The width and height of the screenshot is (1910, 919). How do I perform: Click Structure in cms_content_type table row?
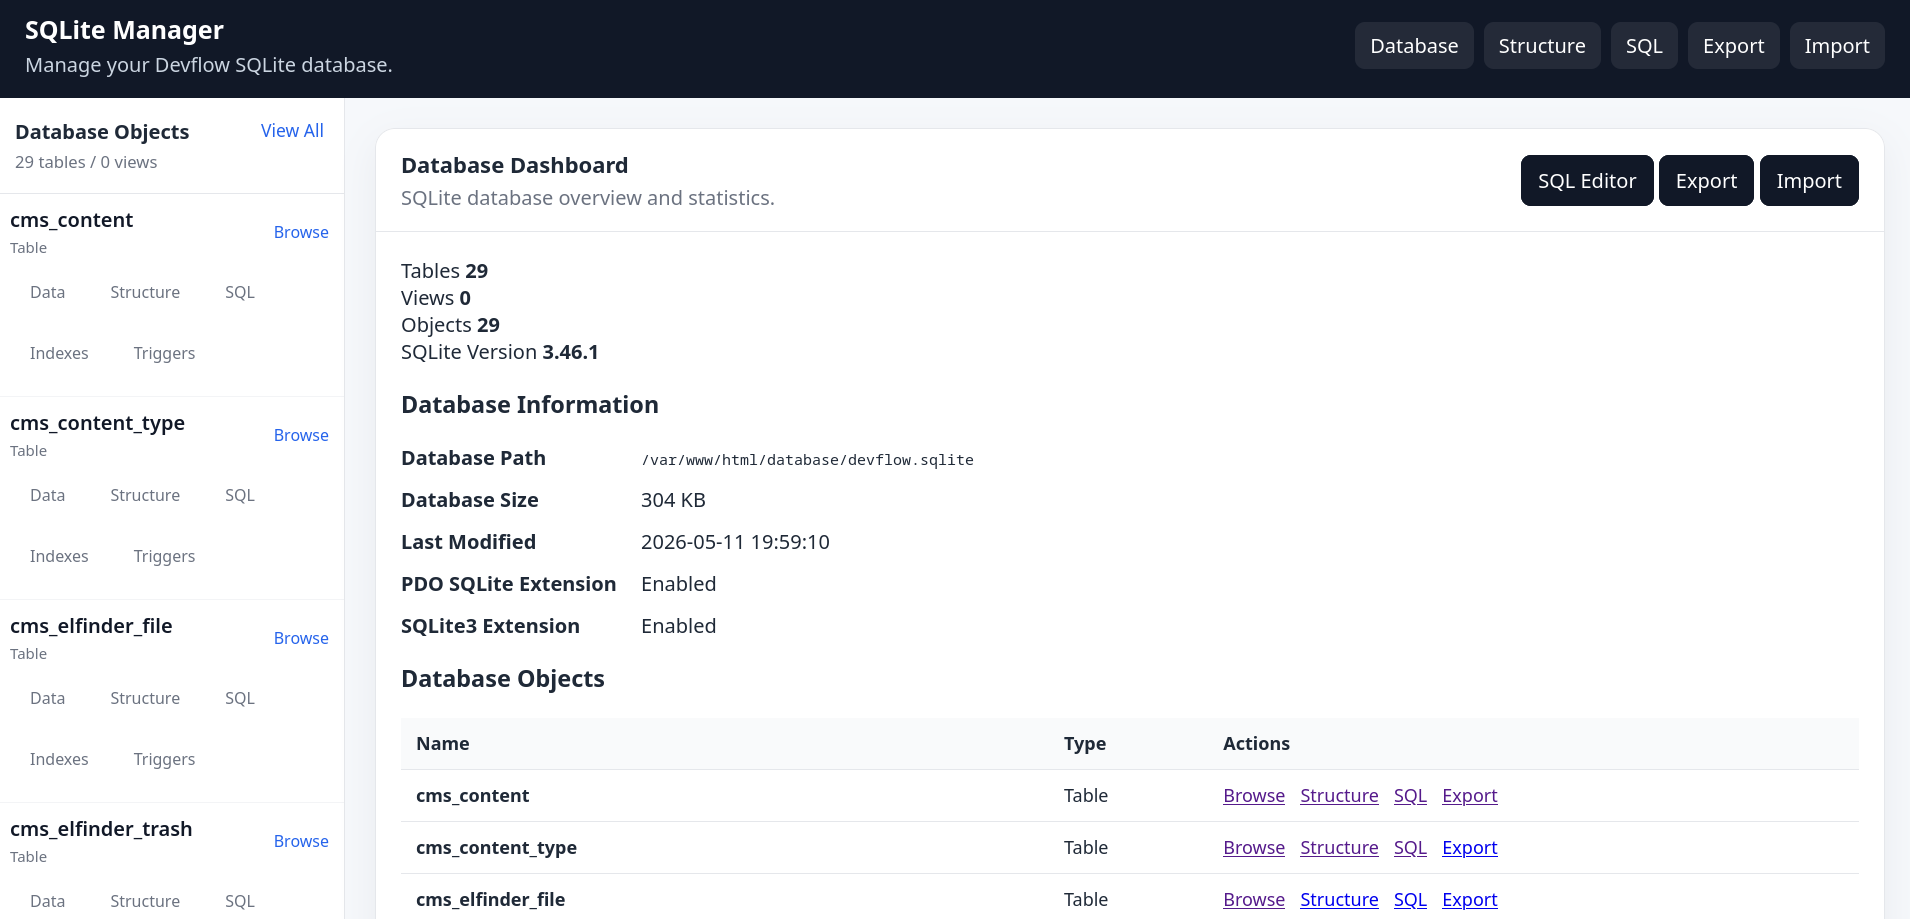(1339, 848)
